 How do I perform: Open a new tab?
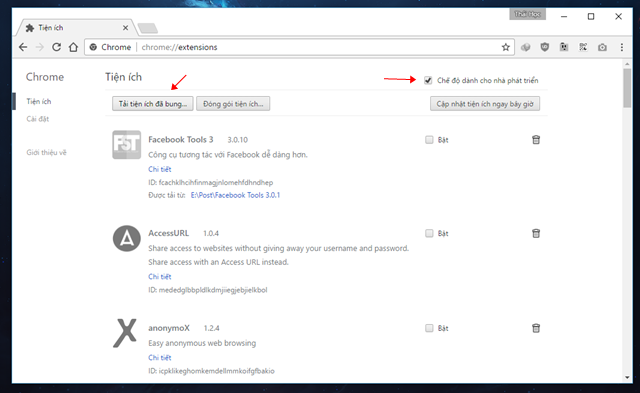147,28
